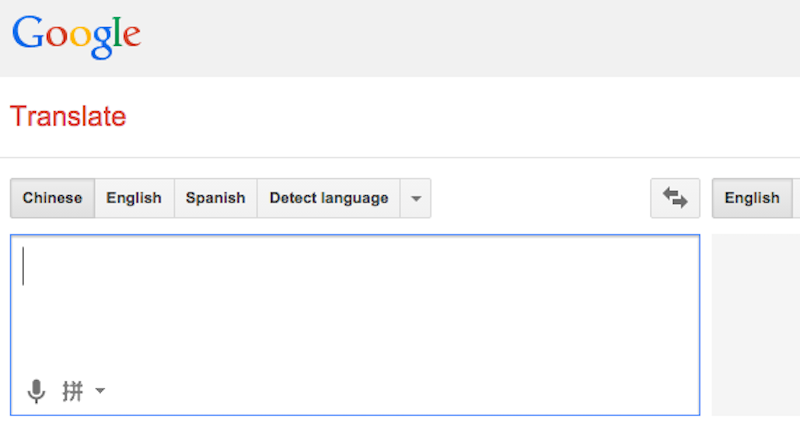Image resolution: width=800 pixels, height=437 pixels.
Task: Click the blank gap left of swap button
Action: click(540, 198)
